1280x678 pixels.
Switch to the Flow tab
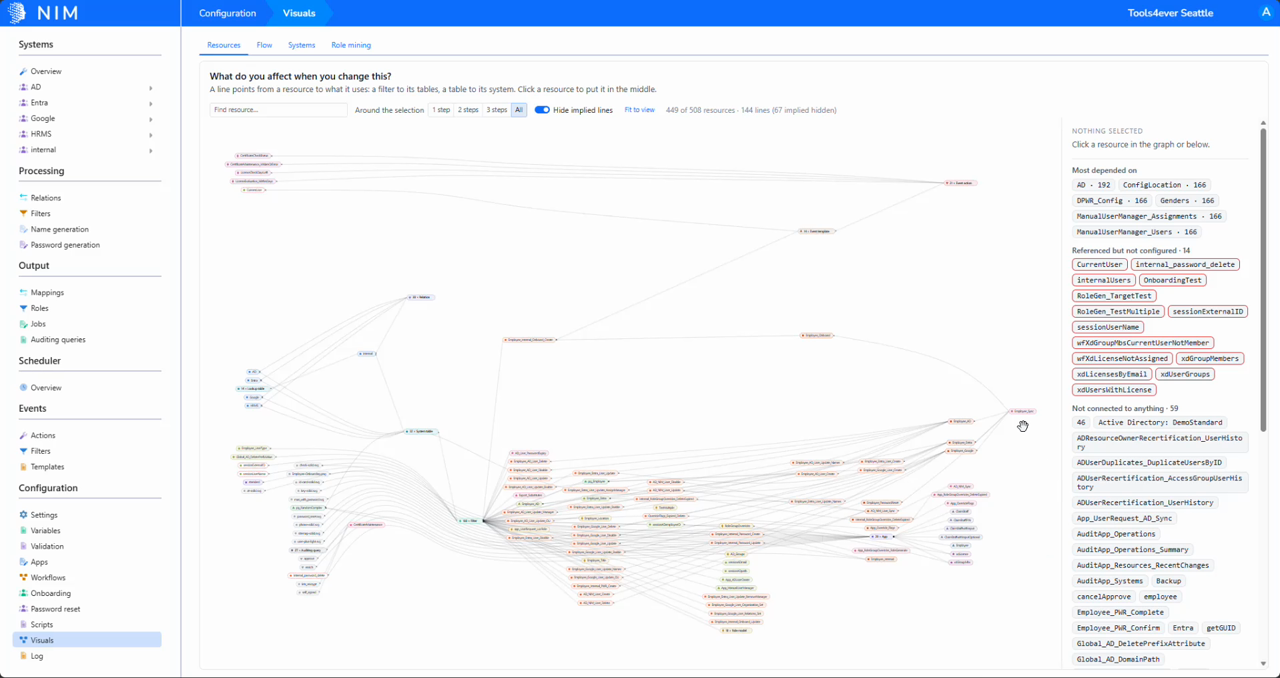click(x=264, y=45)
